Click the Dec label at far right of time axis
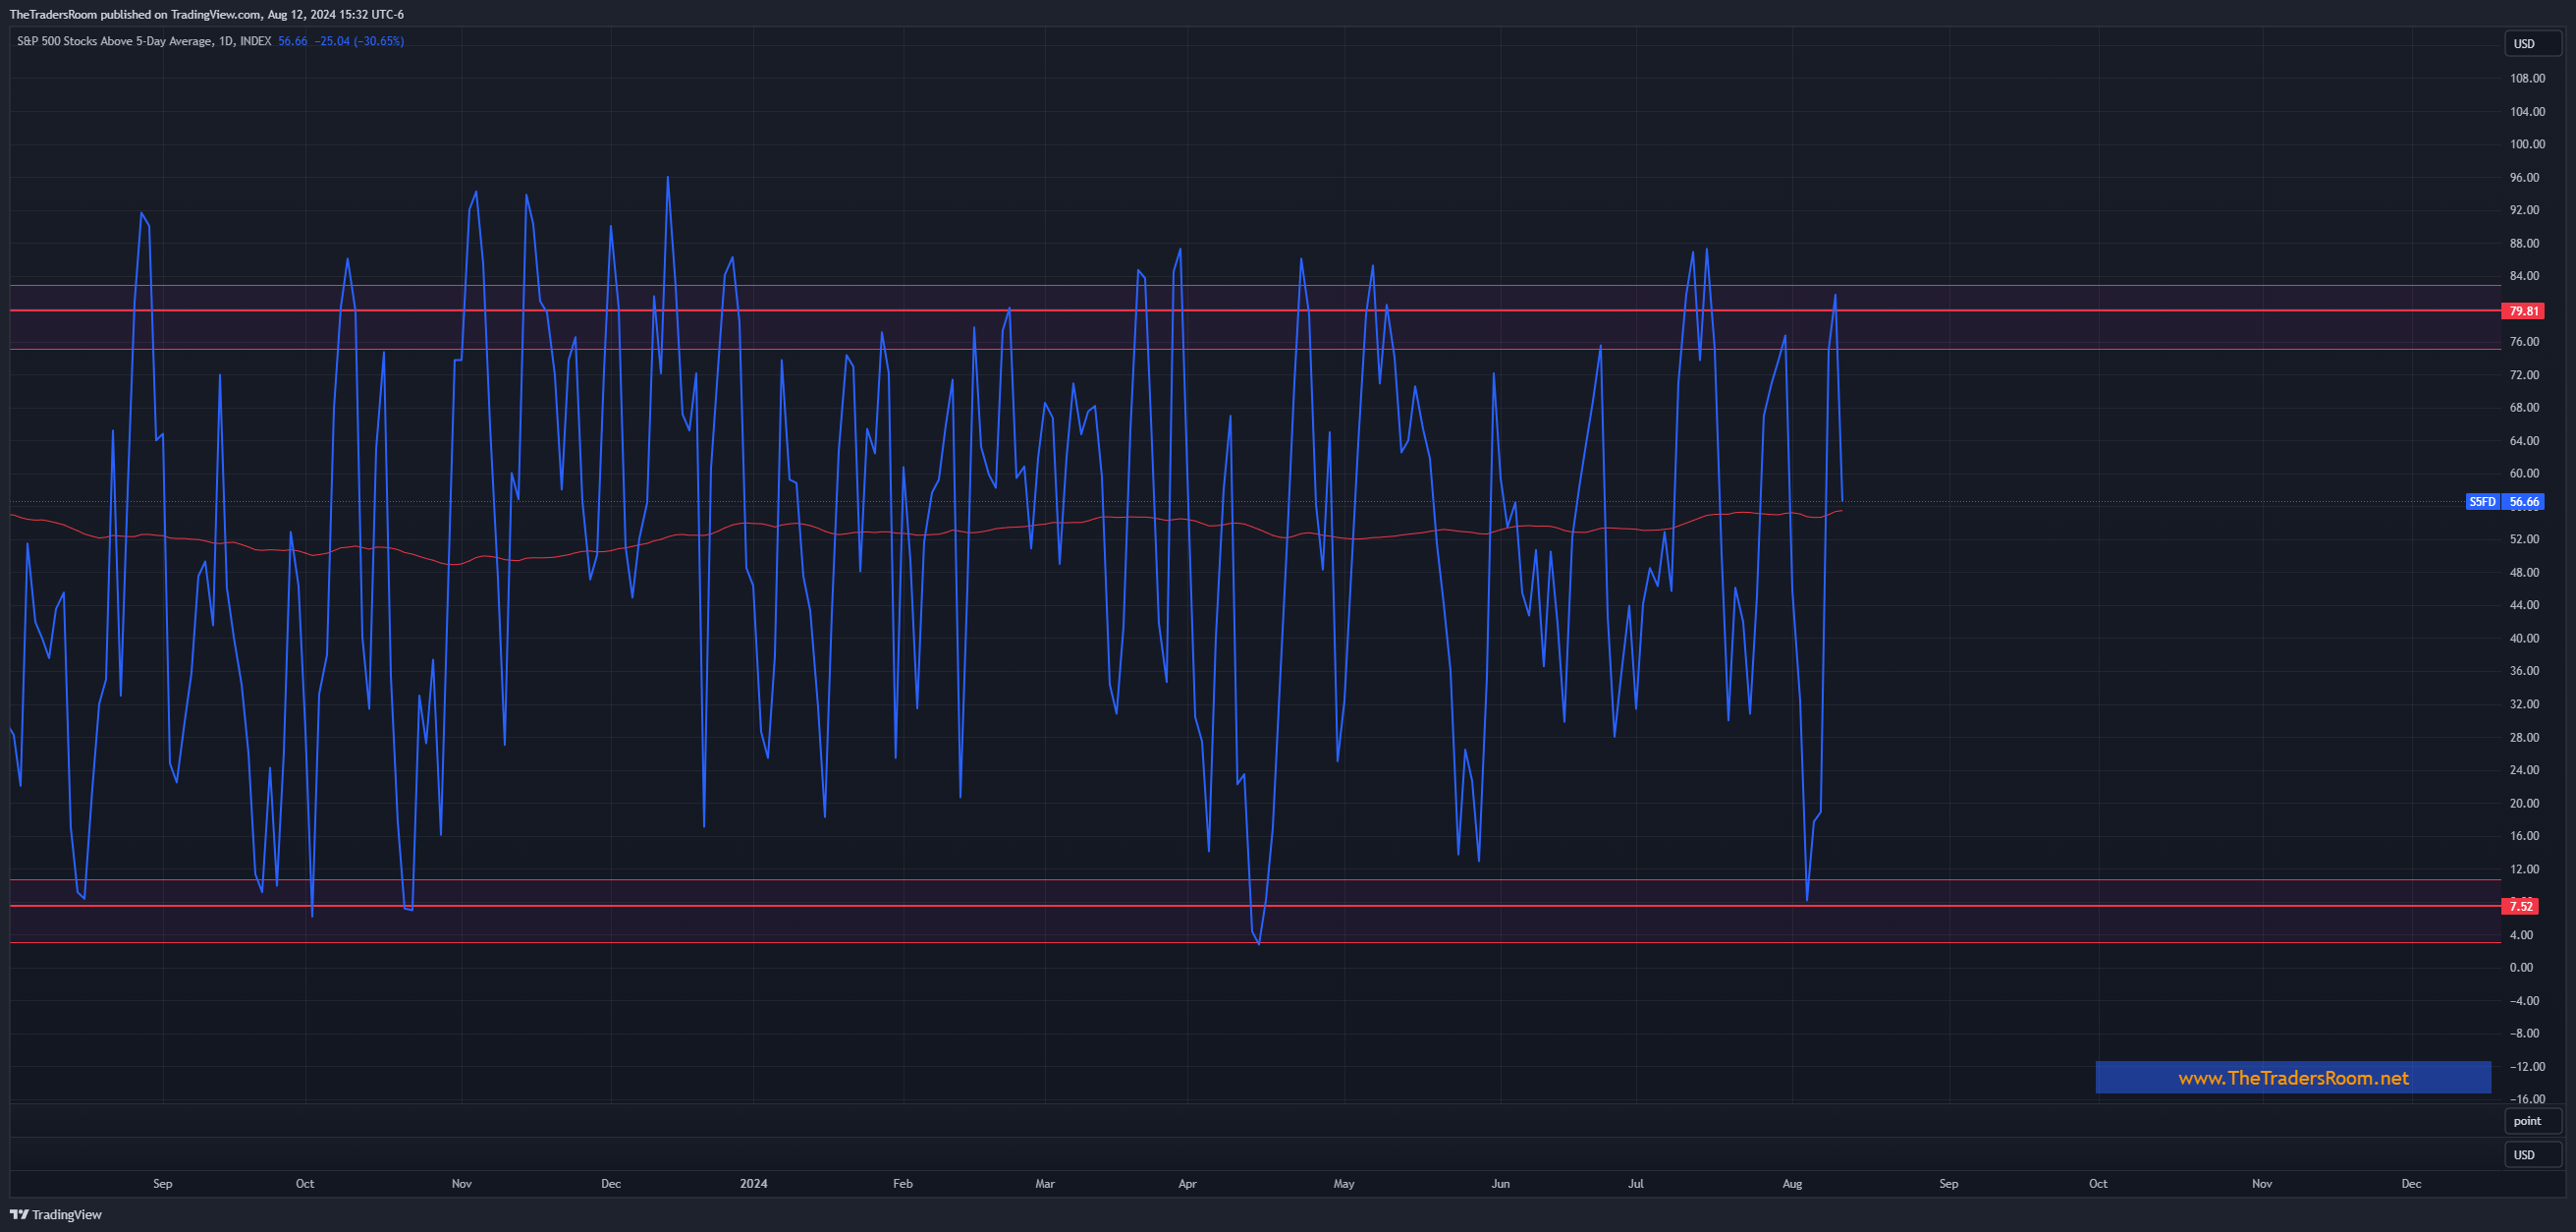Screen dimensions: 2576x1232 (2411, 1183)
